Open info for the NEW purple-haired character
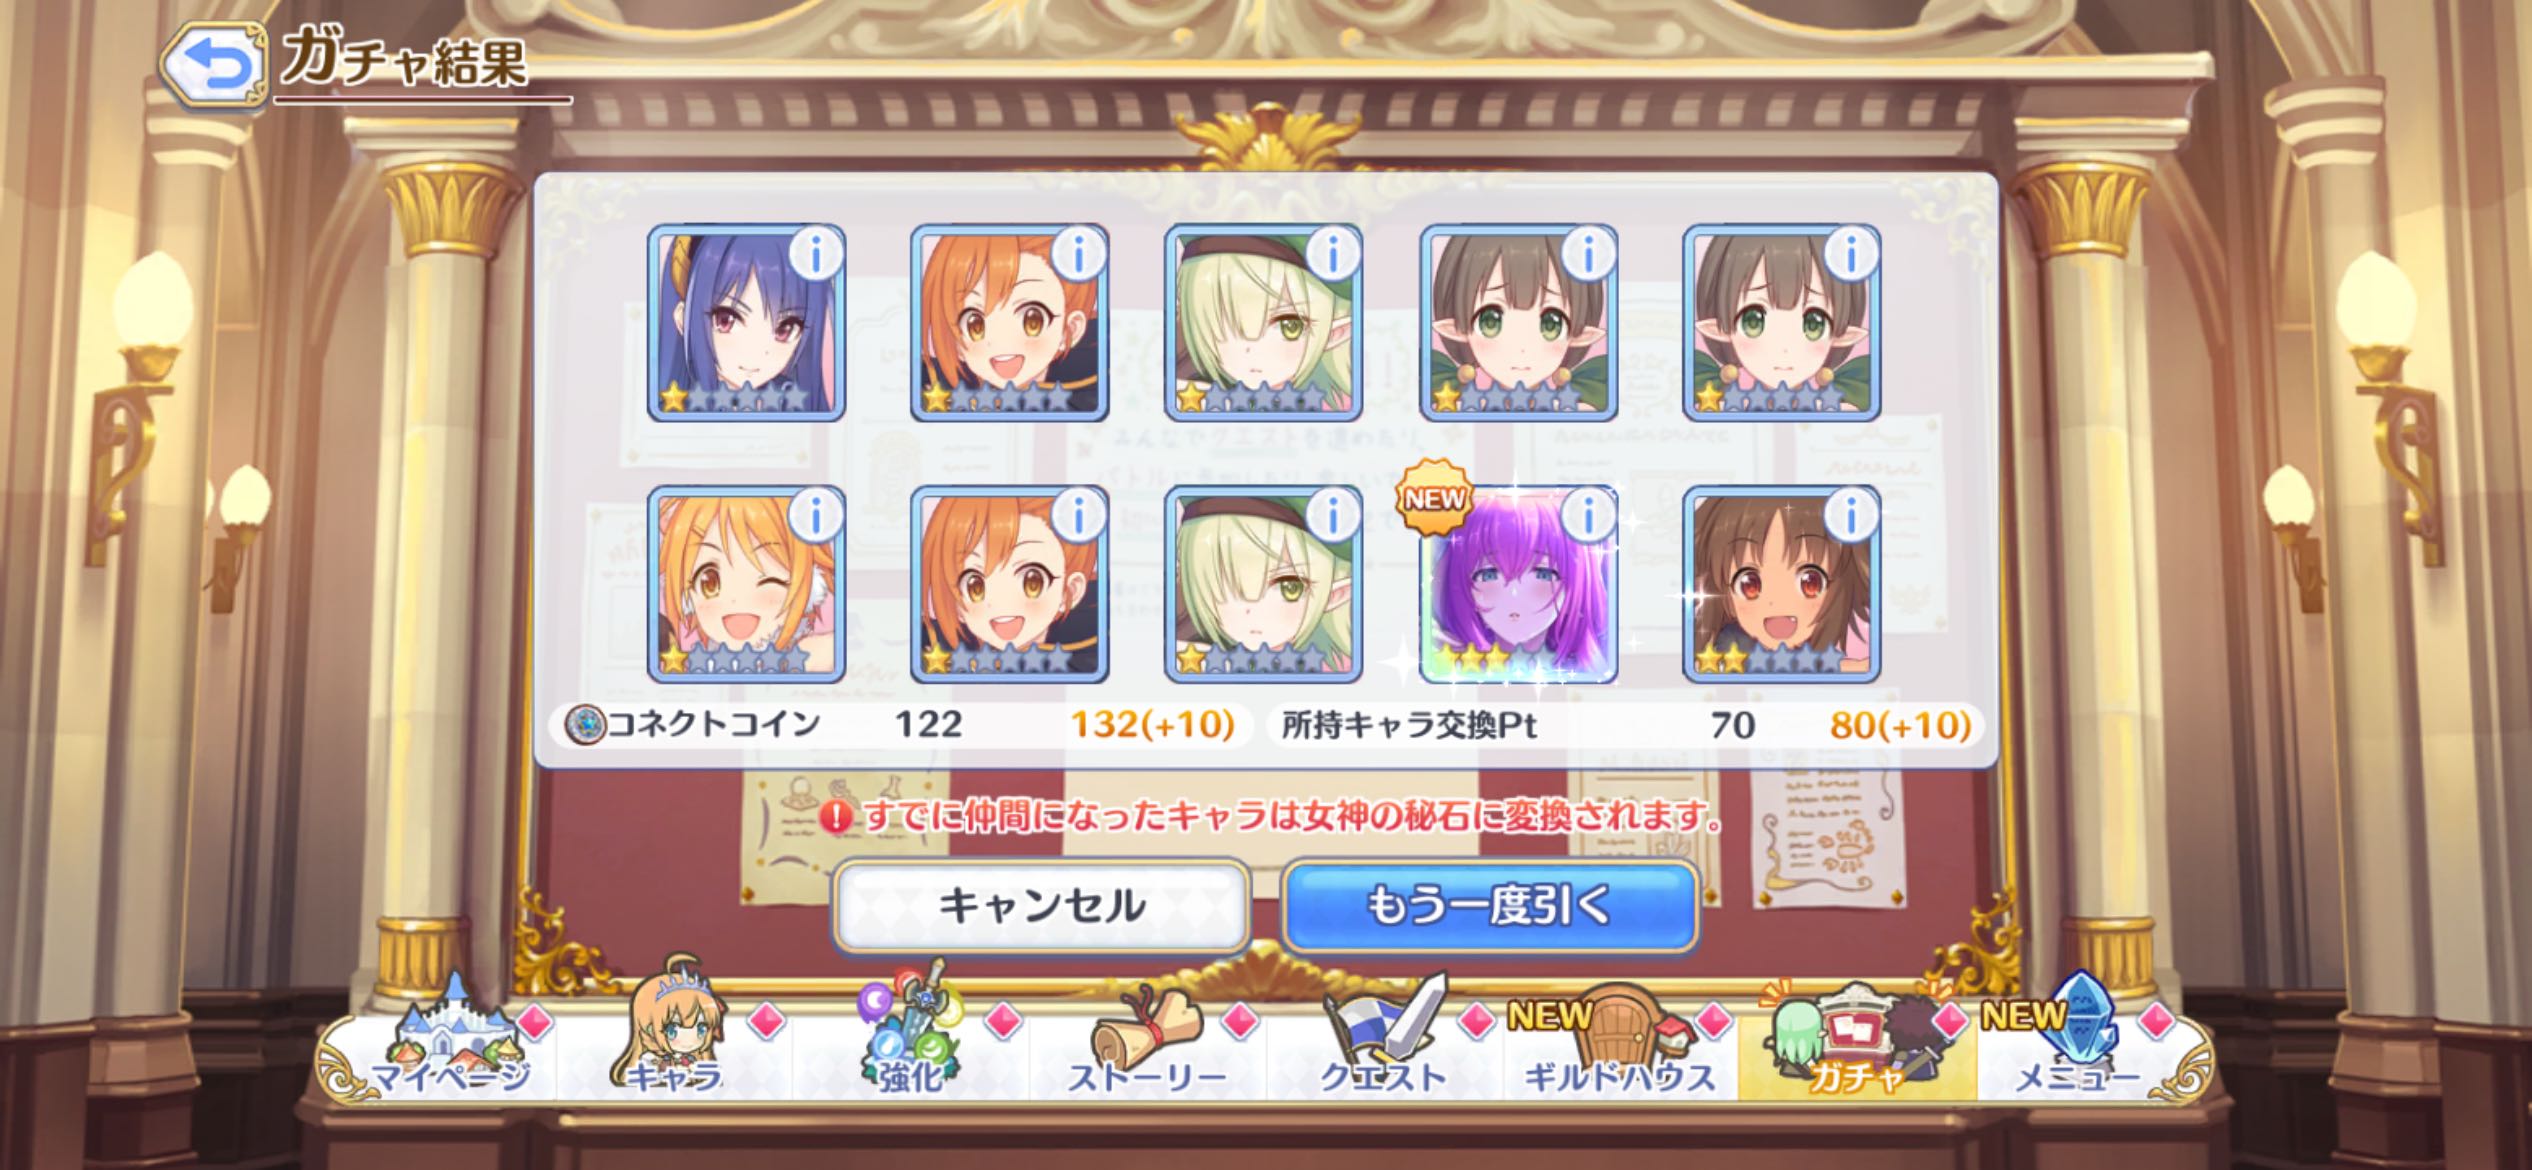Image resolution: width=2532 pixels, height=1170 pixels. pos(1588,517)
